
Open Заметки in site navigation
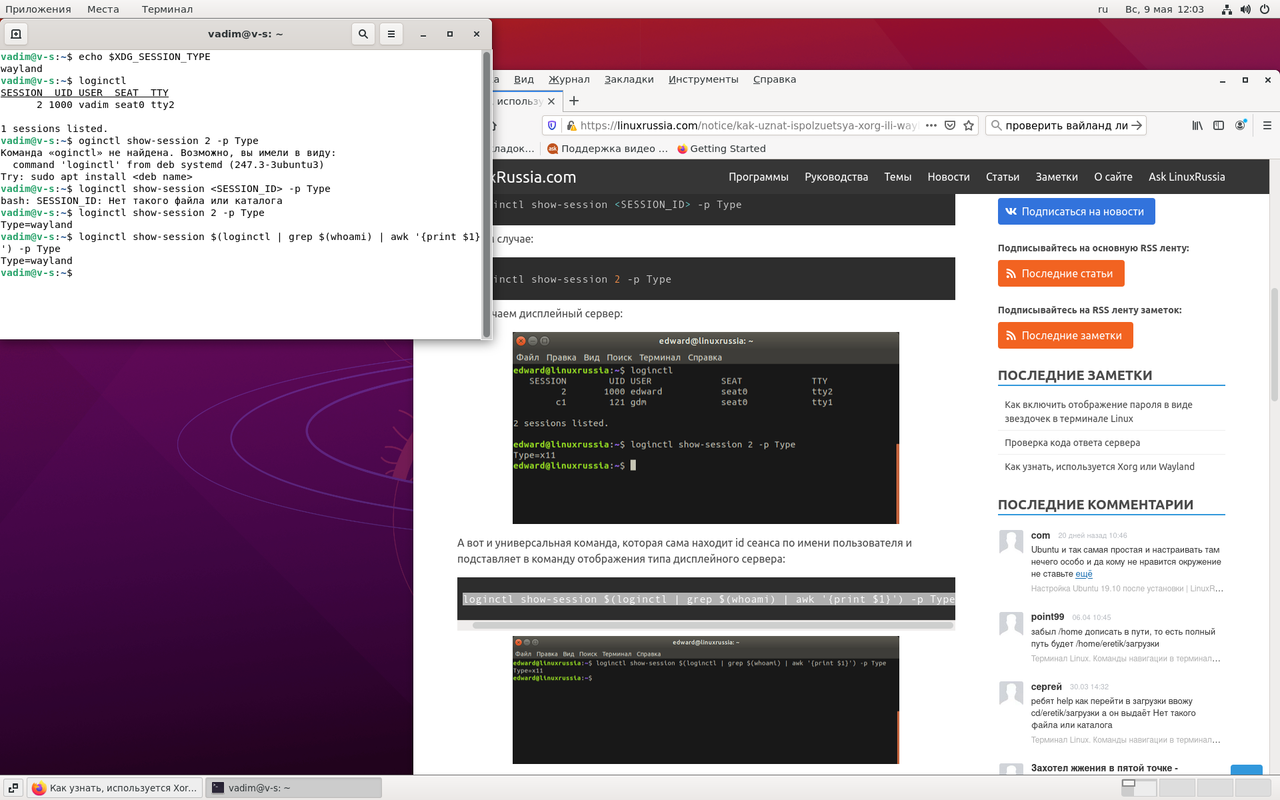point(1056,177)
